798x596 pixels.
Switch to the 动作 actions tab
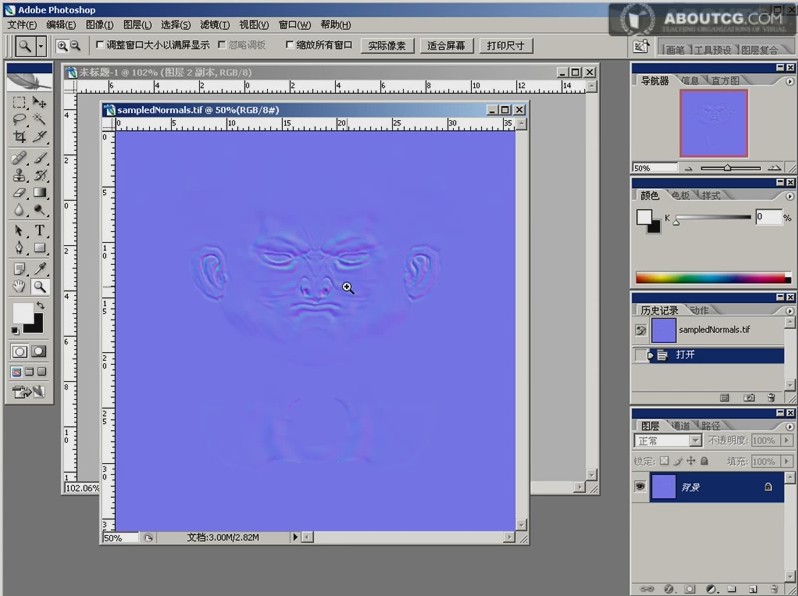(x=699, y=310)
